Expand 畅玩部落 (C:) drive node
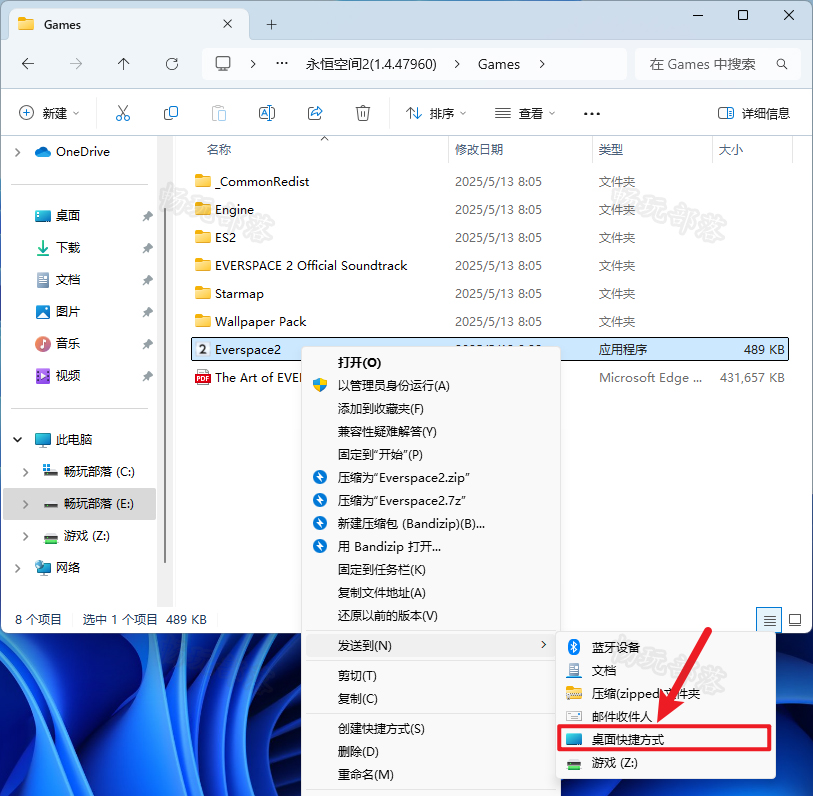 (x=25, y=472)
